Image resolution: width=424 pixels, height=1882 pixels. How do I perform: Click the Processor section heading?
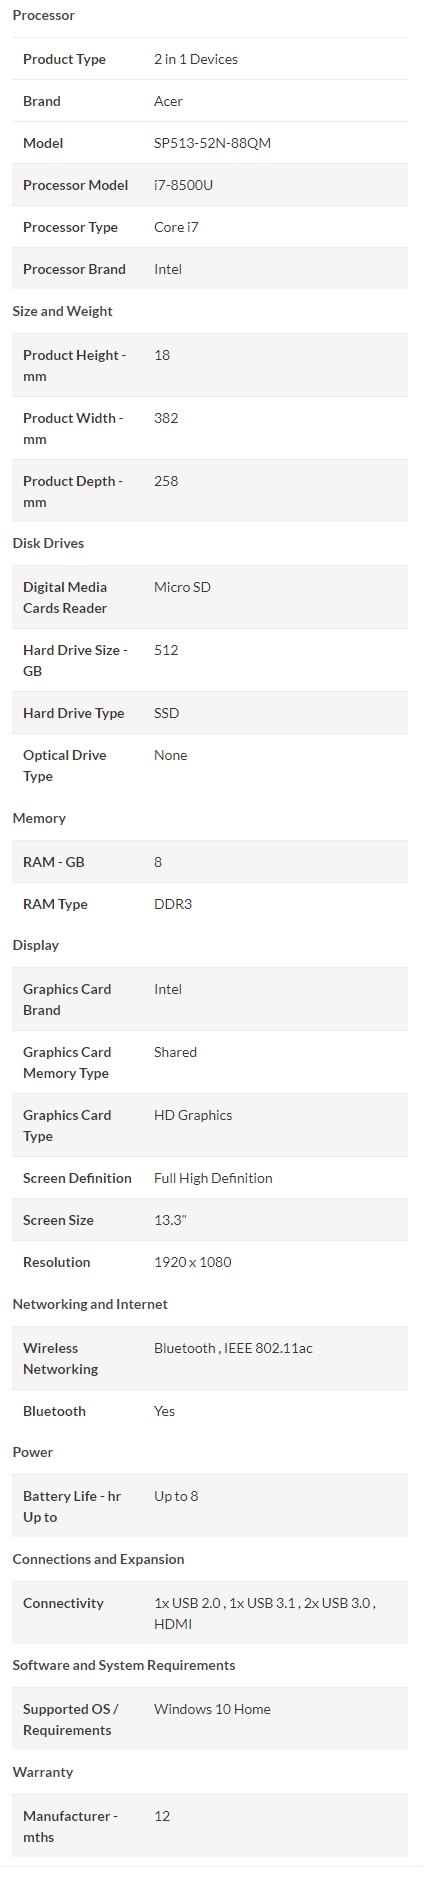[44, 15]
